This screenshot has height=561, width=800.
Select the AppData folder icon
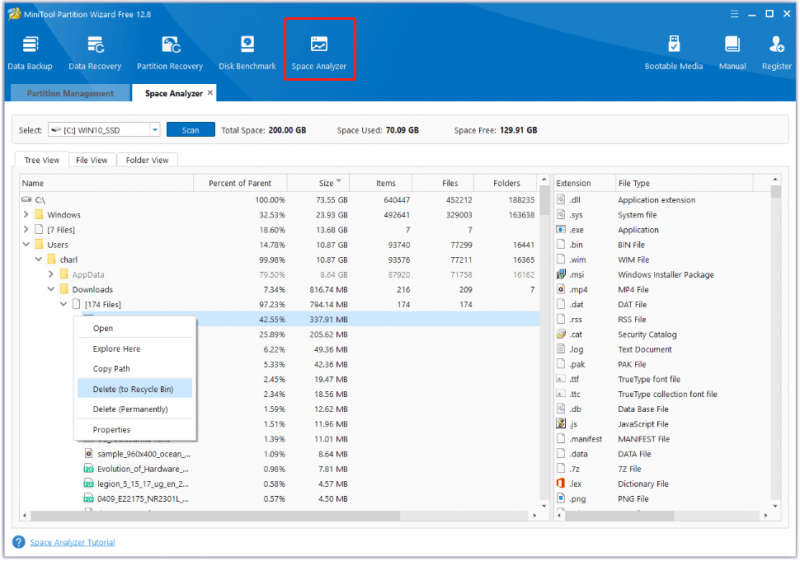[64, 274]
